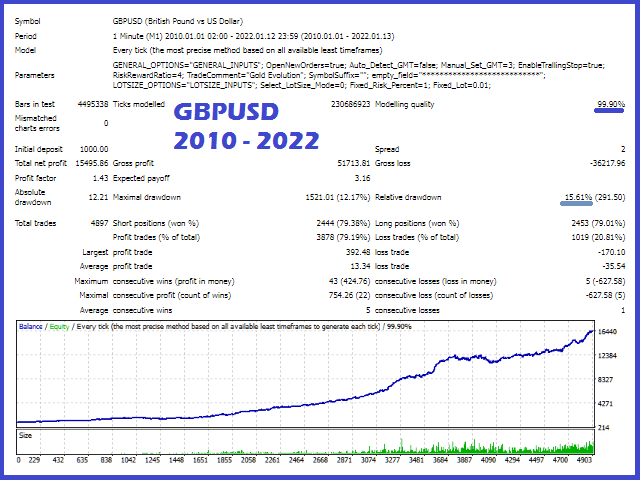Click the "Profit factor" label
Screen dimensions: 640x480
pos(36,178)
